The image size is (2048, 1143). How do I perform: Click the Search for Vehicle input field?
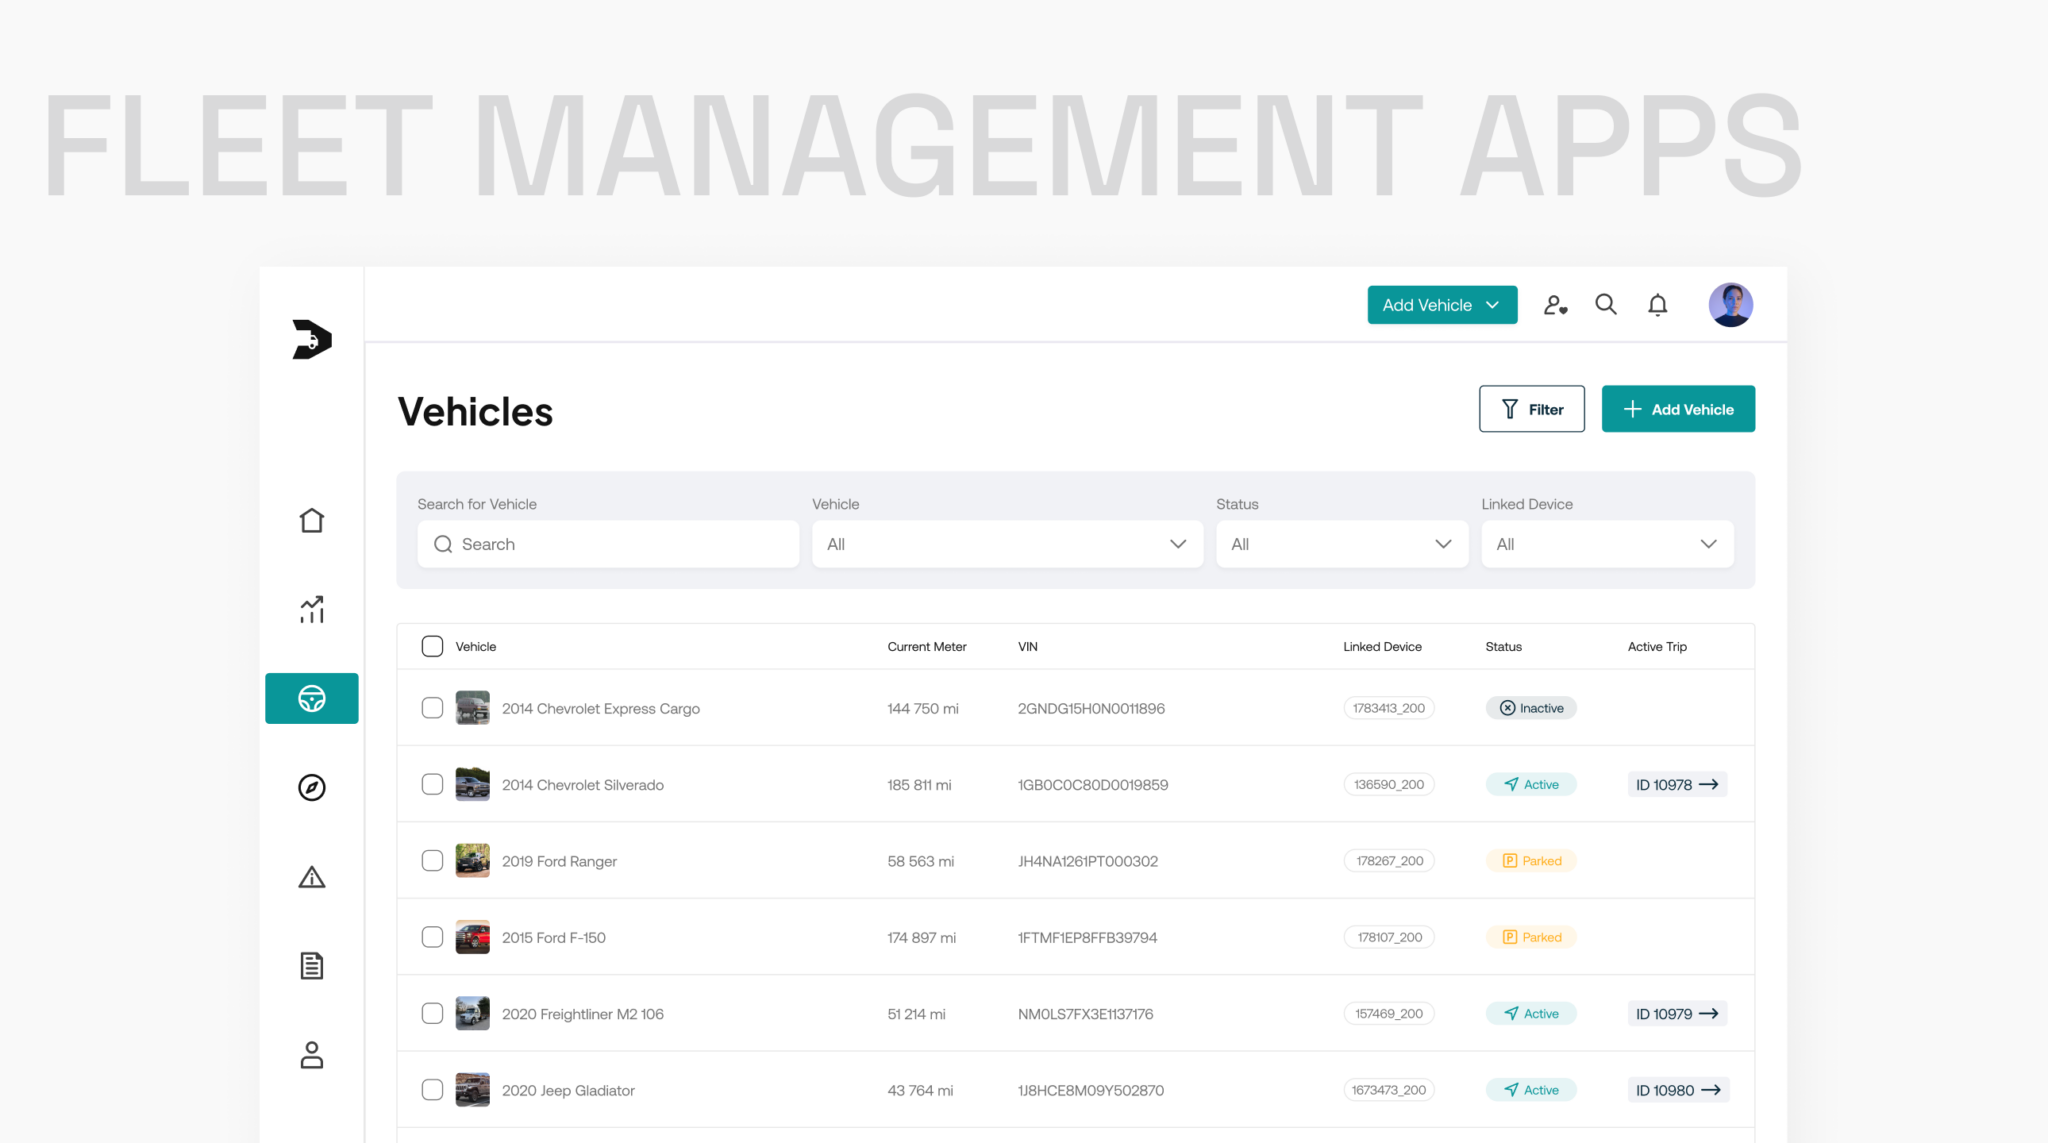pyautogui.click(x=608, y=544)
